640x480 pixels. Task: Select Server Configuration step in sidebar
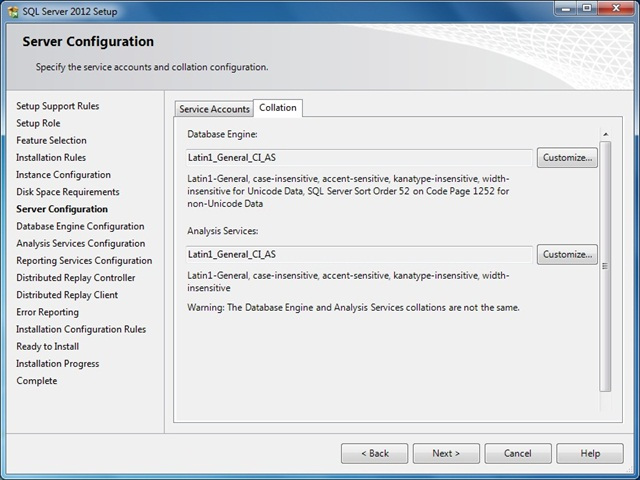62,209
